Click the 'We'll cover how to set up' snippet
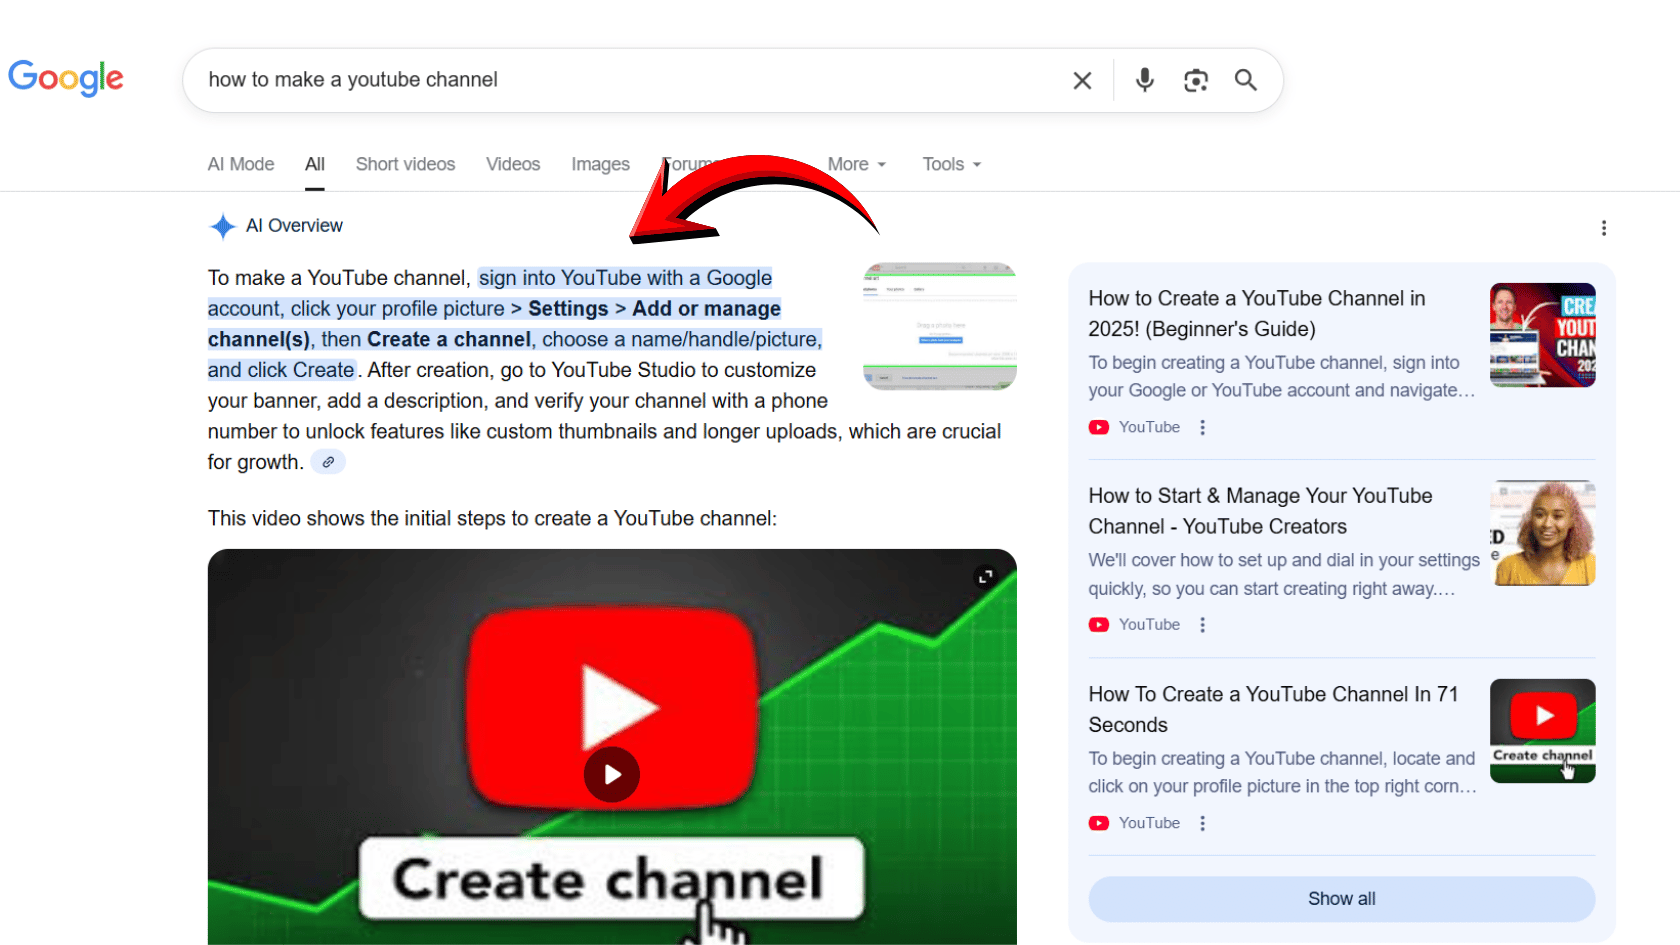 (1284, 575)
